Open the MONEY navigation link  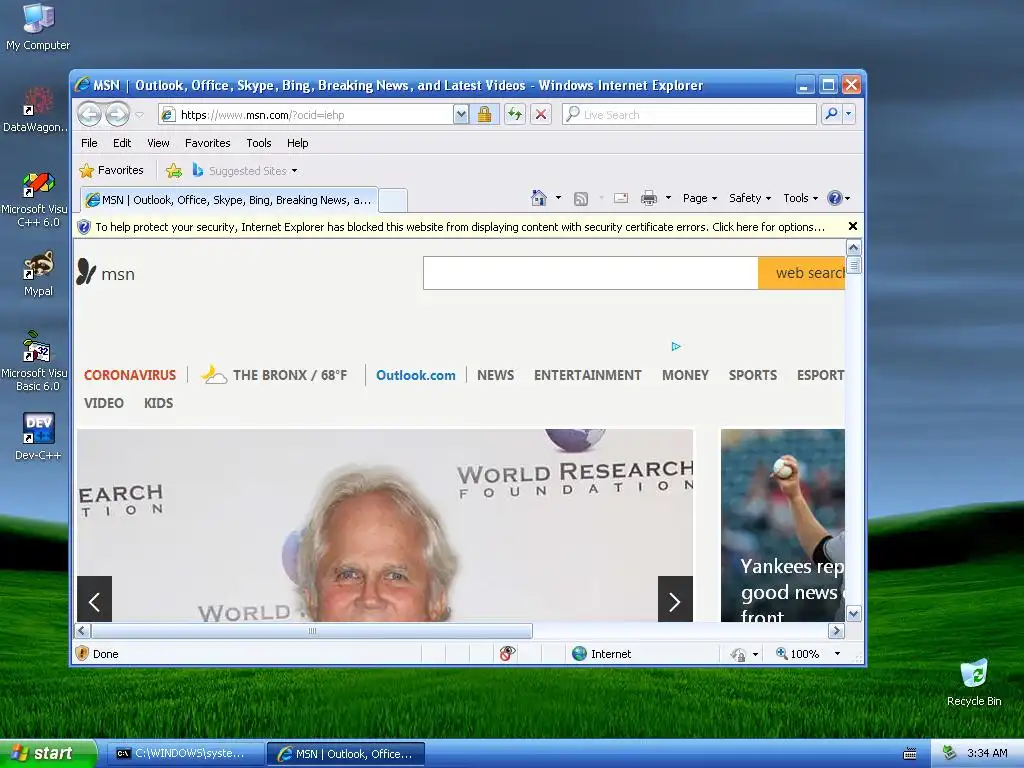click(685, 376)
